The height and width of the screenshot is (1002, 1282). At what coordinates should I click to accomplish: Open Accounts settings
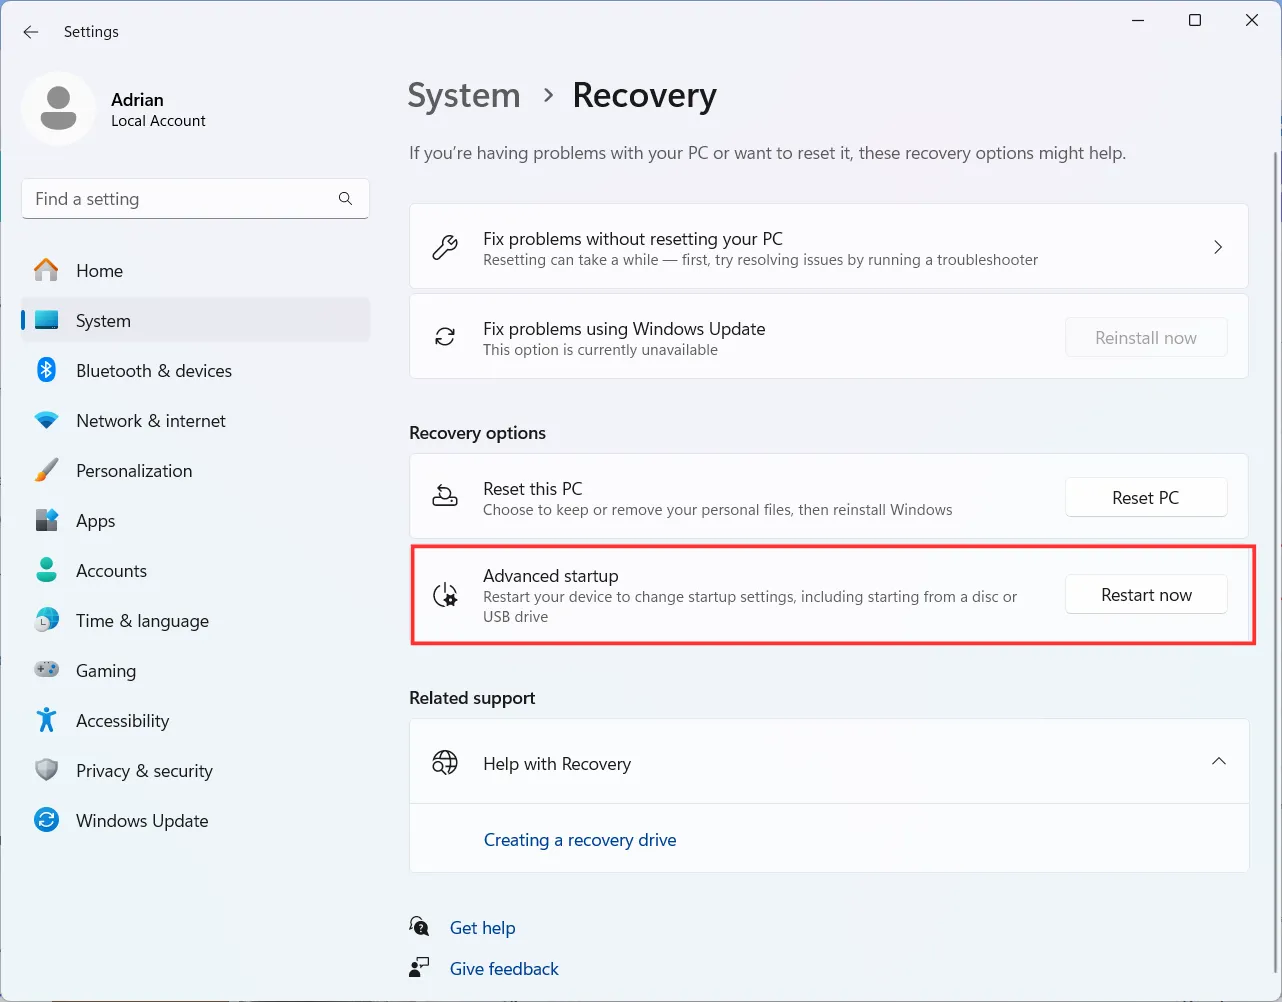(x=196, y=570)
